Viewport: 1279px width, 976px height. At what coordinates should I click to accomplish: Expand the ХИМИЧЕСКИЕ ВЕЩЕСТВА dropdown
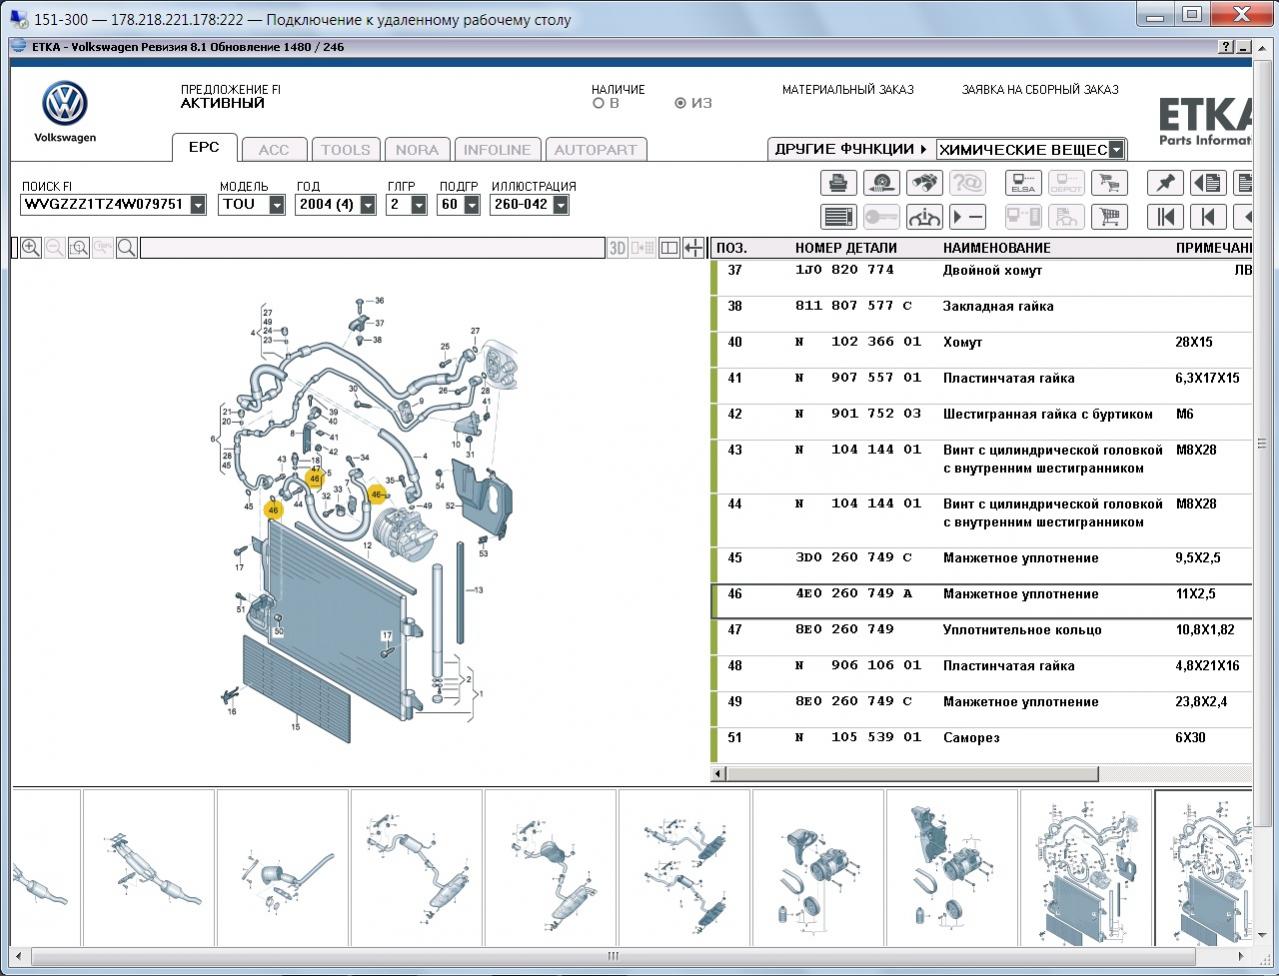(x=1117, y=150)
